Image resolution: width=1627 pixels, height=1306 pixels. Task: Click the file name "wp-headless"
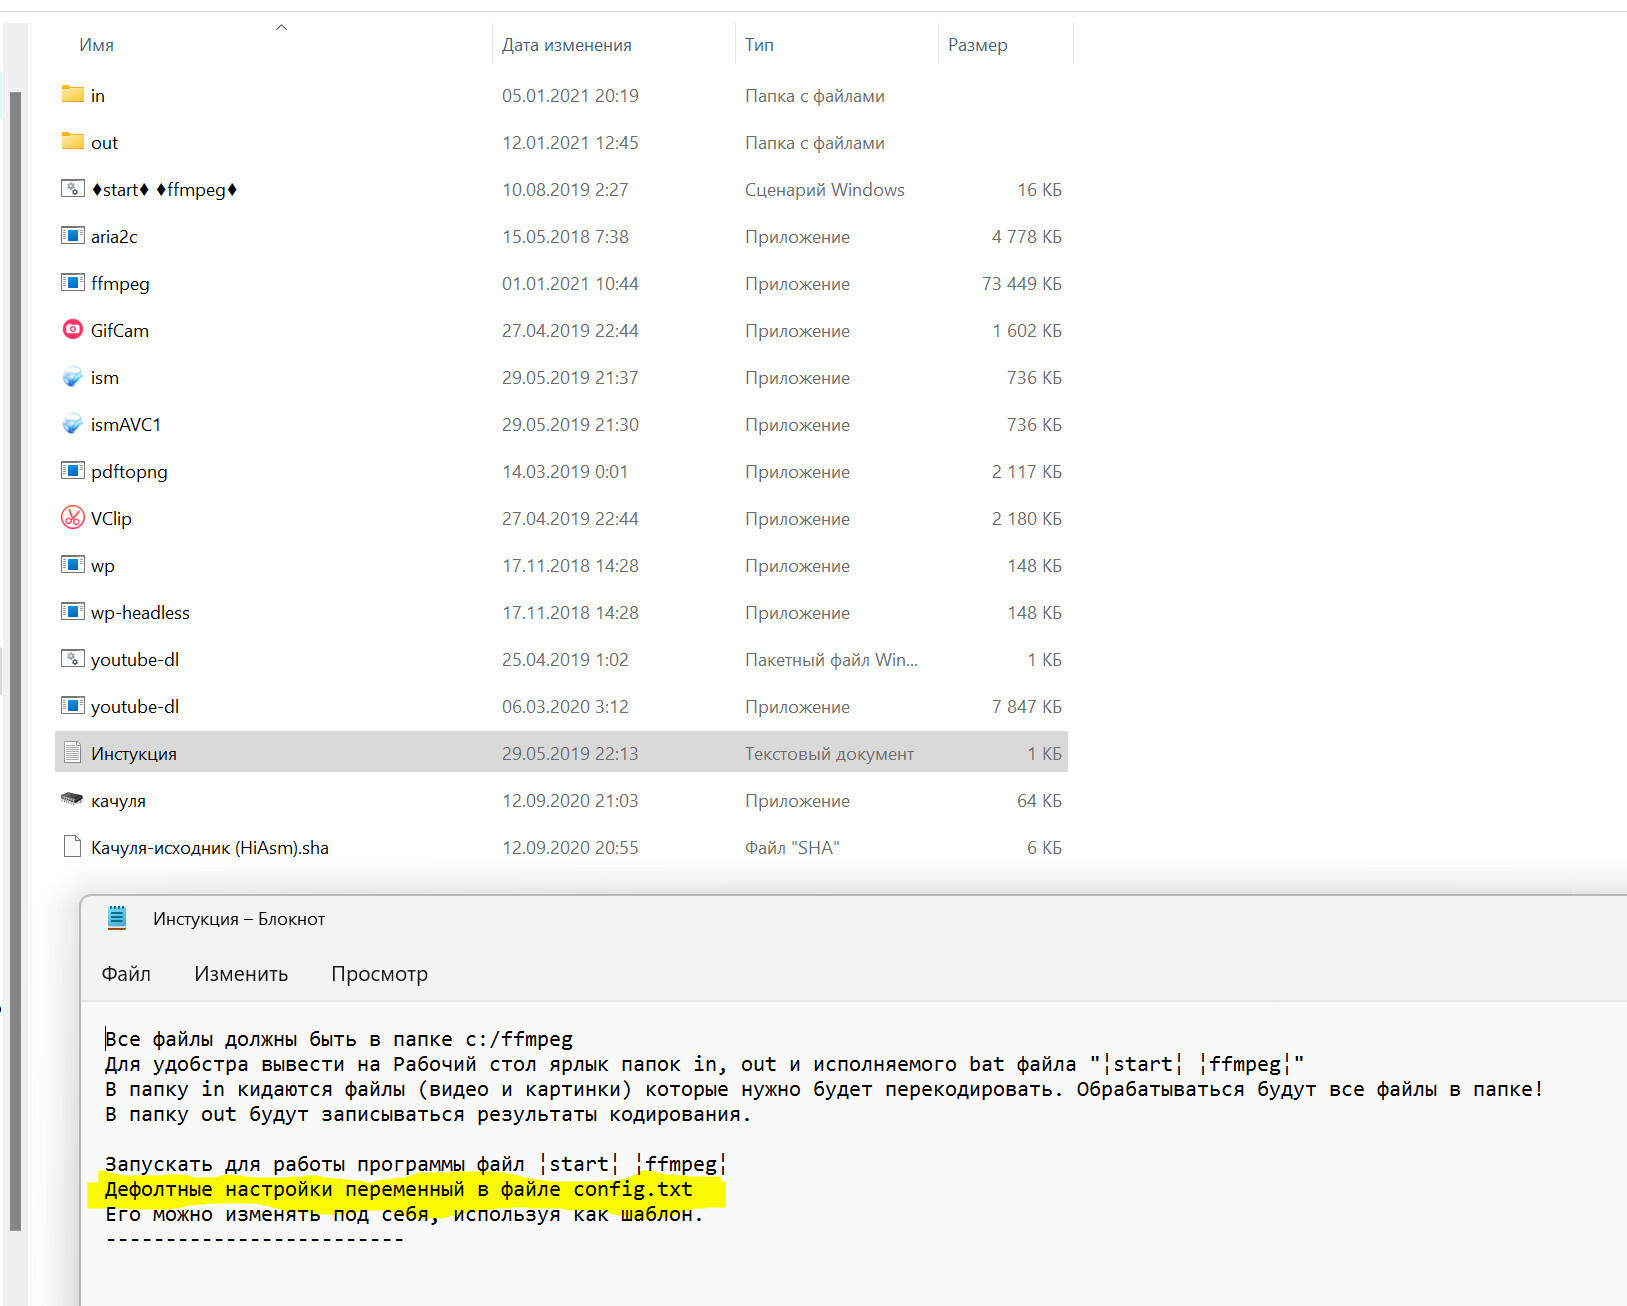click(x=140, y=613)
